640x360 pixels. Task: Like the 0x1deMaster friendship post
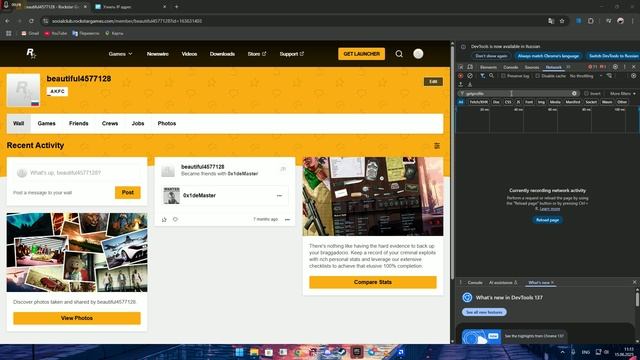coord(164,220)
